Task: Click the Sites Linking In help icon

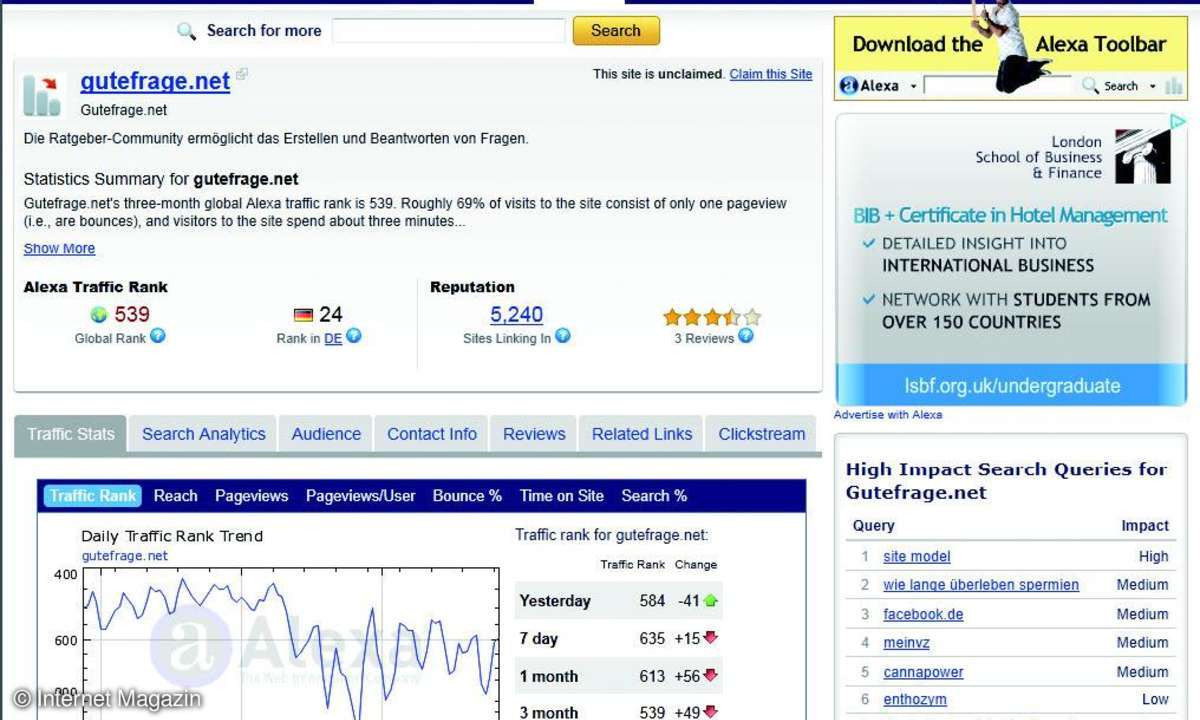Action: click(563, 337)
